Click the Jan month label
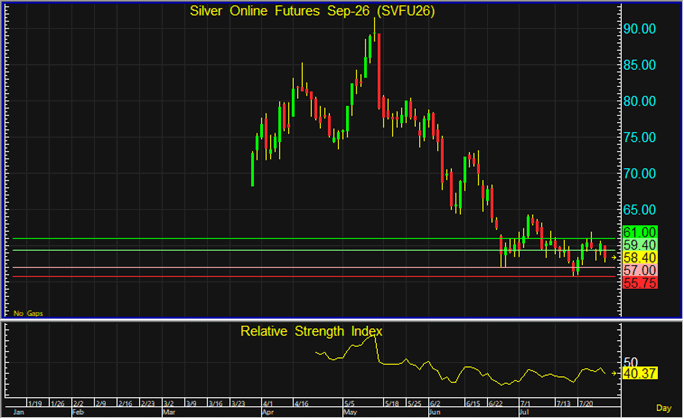The width and height of the screenshot is (684, 419). 18,412
